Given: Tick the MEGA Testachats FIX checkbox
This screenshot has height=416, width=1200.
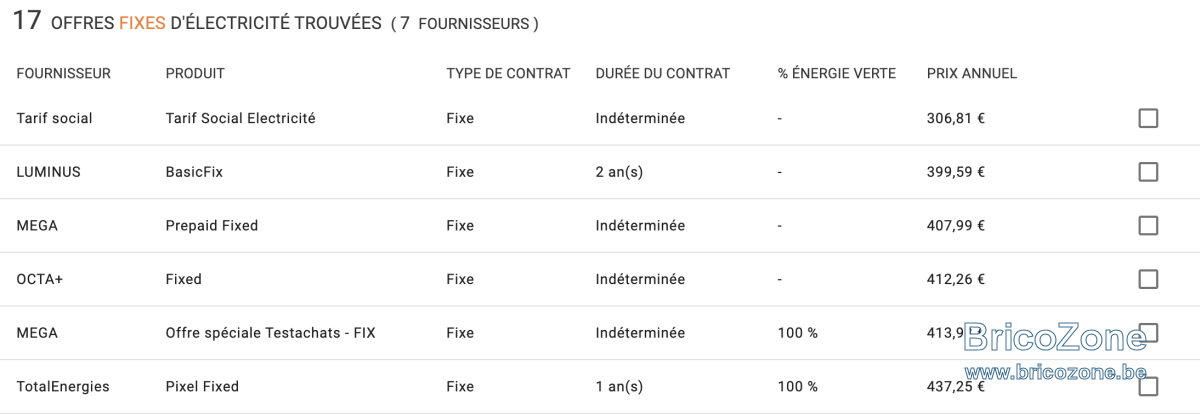Looking at the screenshot, I should [1148, 333].
